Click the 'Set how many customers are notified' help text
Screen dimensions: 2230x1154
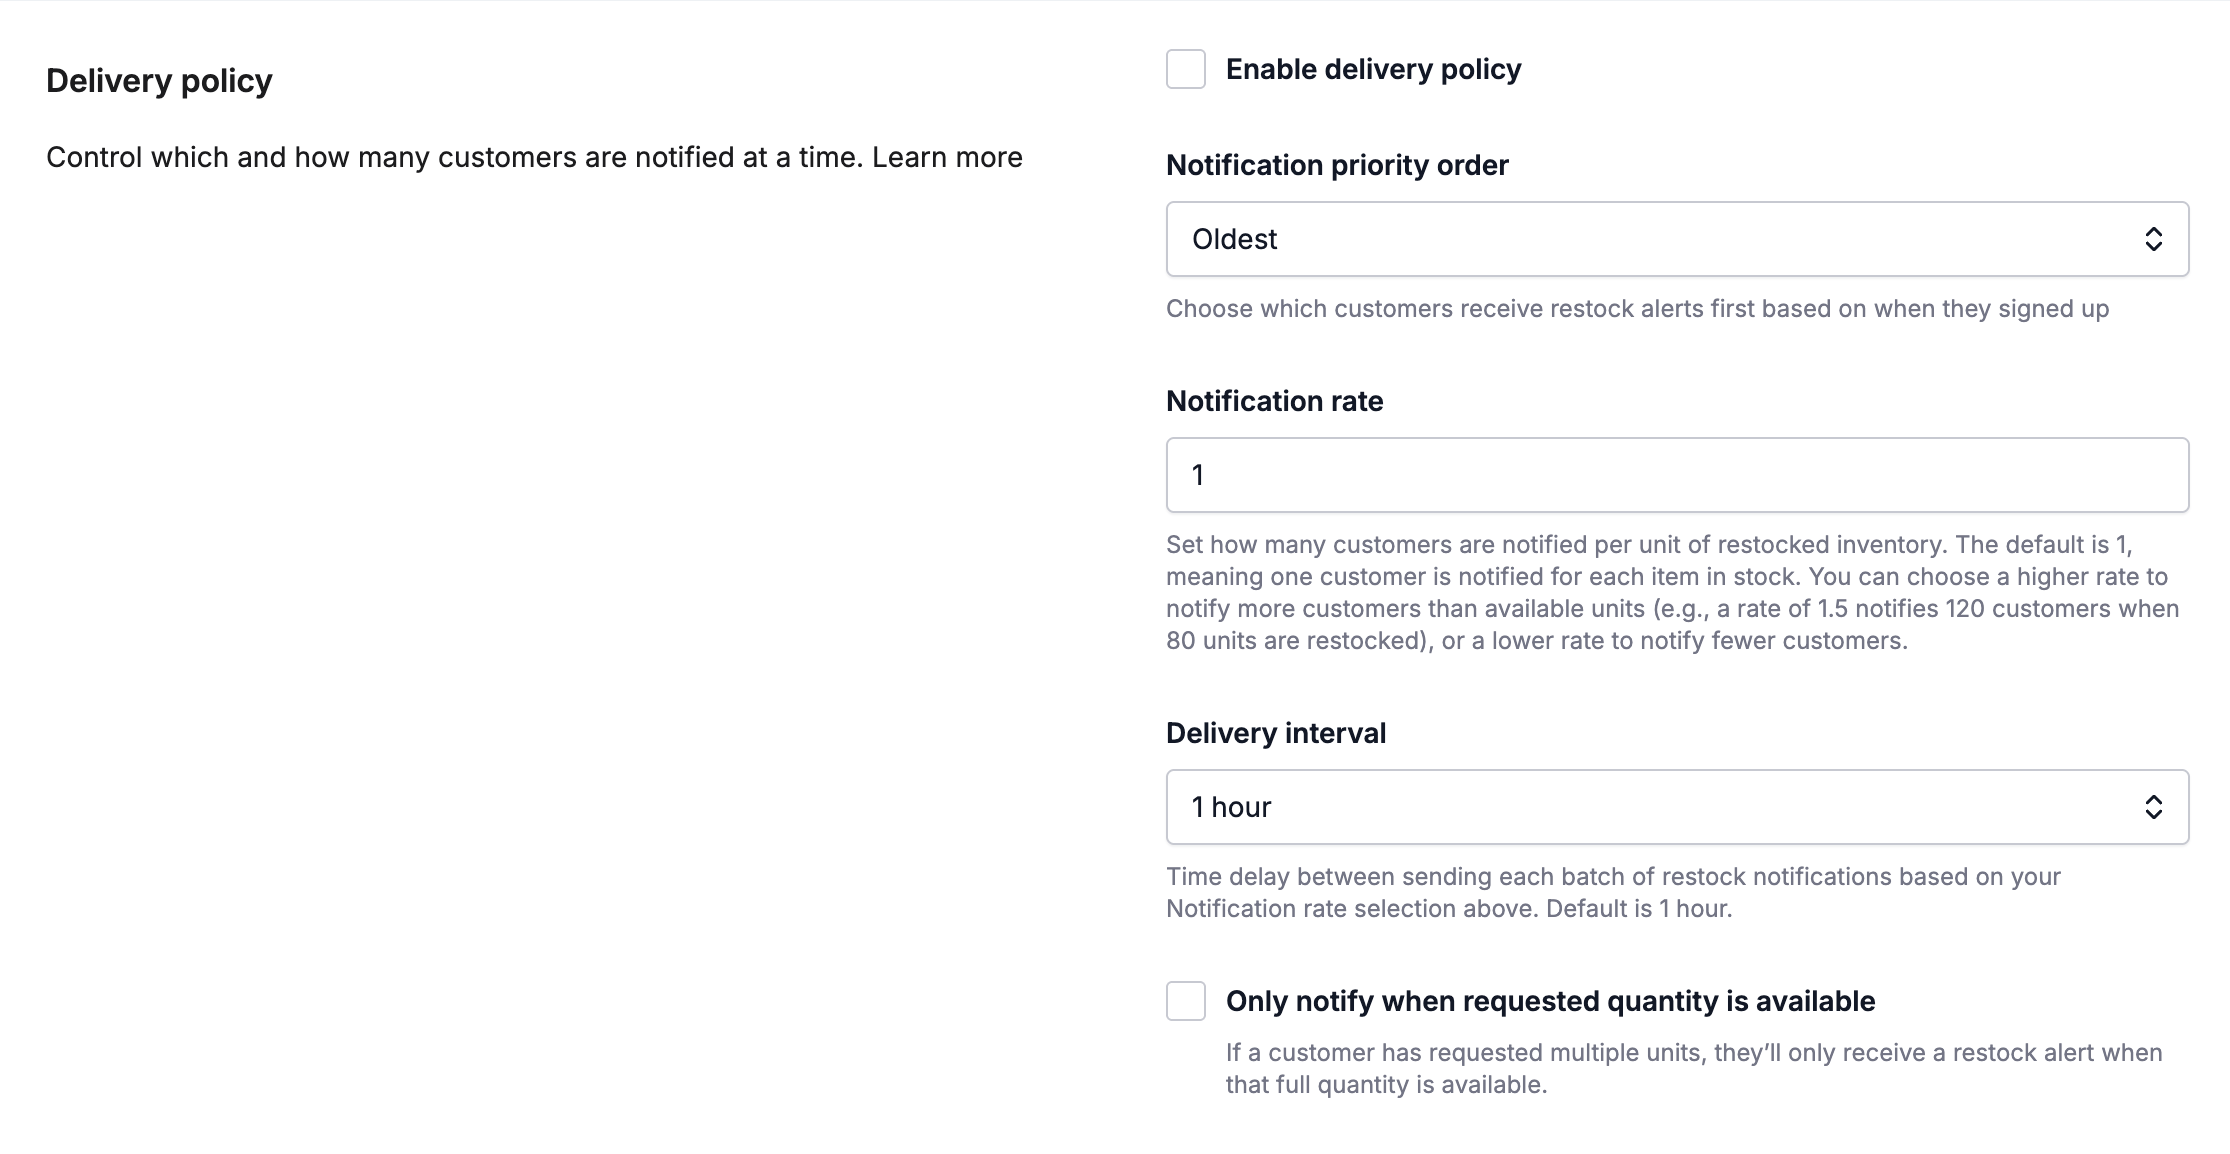click(1672, 593)
